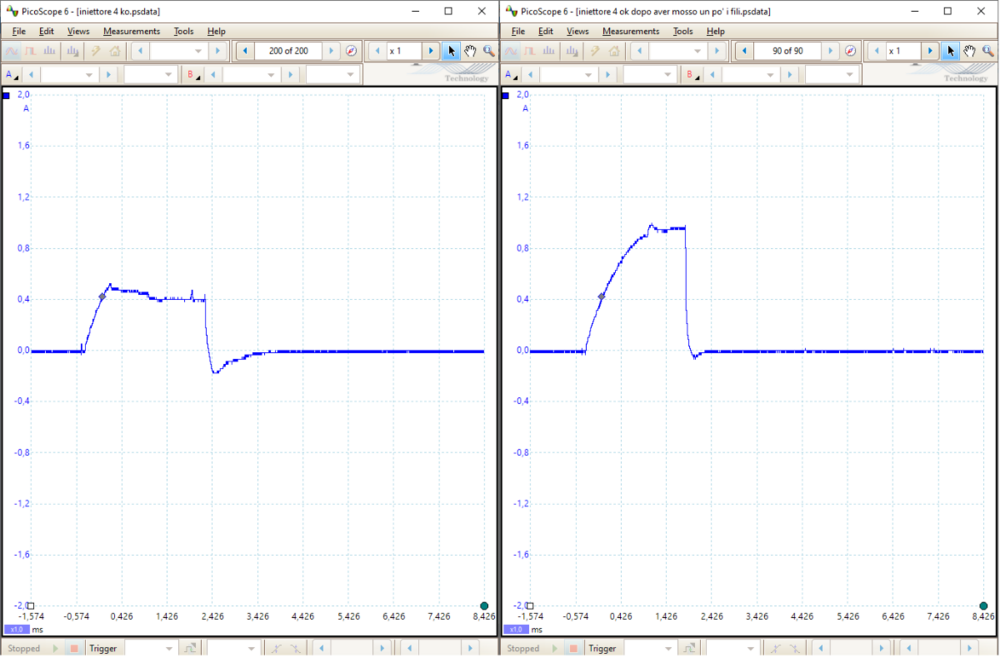Viewport: 1000px width, 658px height.
Task: Select arrow pointer tool in right window
Action: (x=951, y=51)
